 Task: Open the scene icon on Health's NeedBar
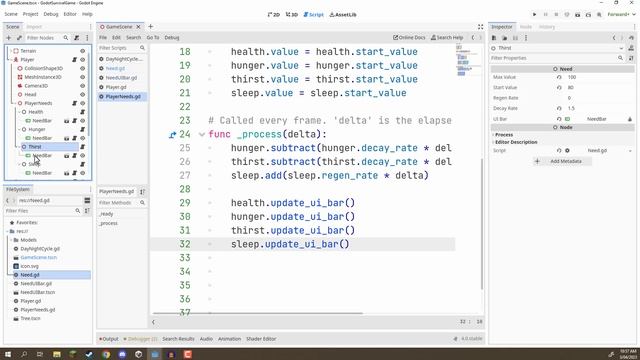tap(67, 121)
